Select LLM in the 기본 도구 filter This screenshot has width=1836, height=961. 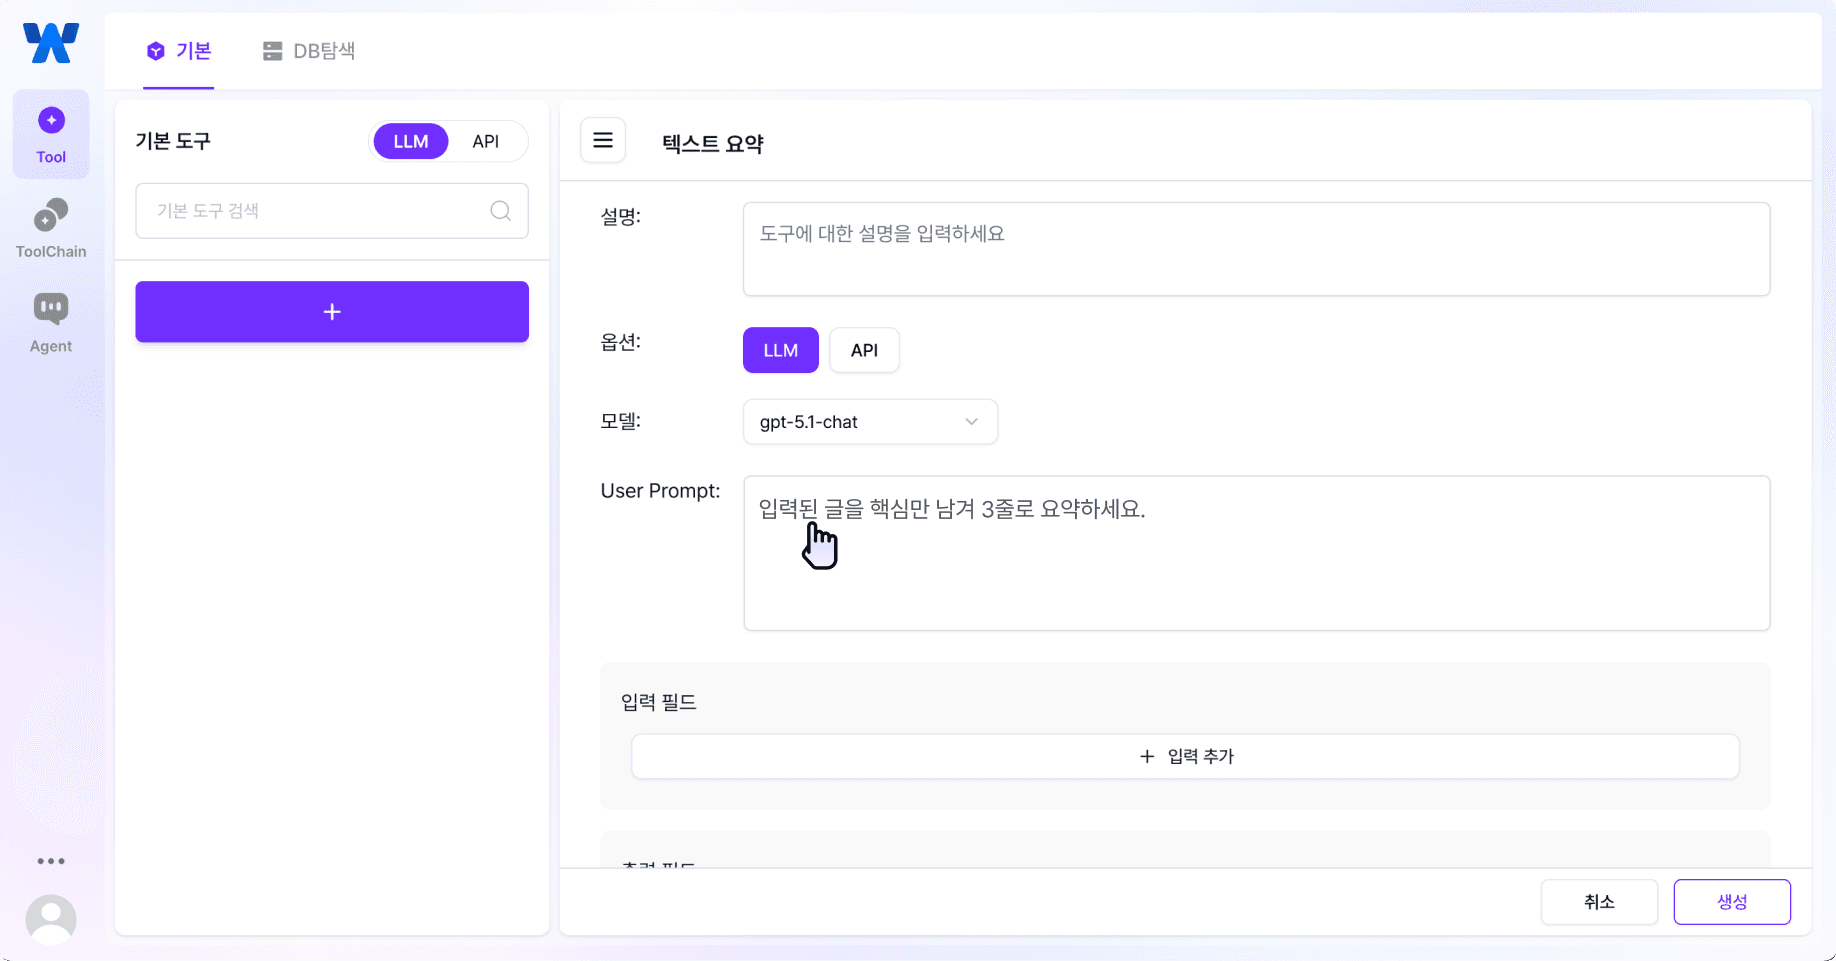[x=410, y=141]
